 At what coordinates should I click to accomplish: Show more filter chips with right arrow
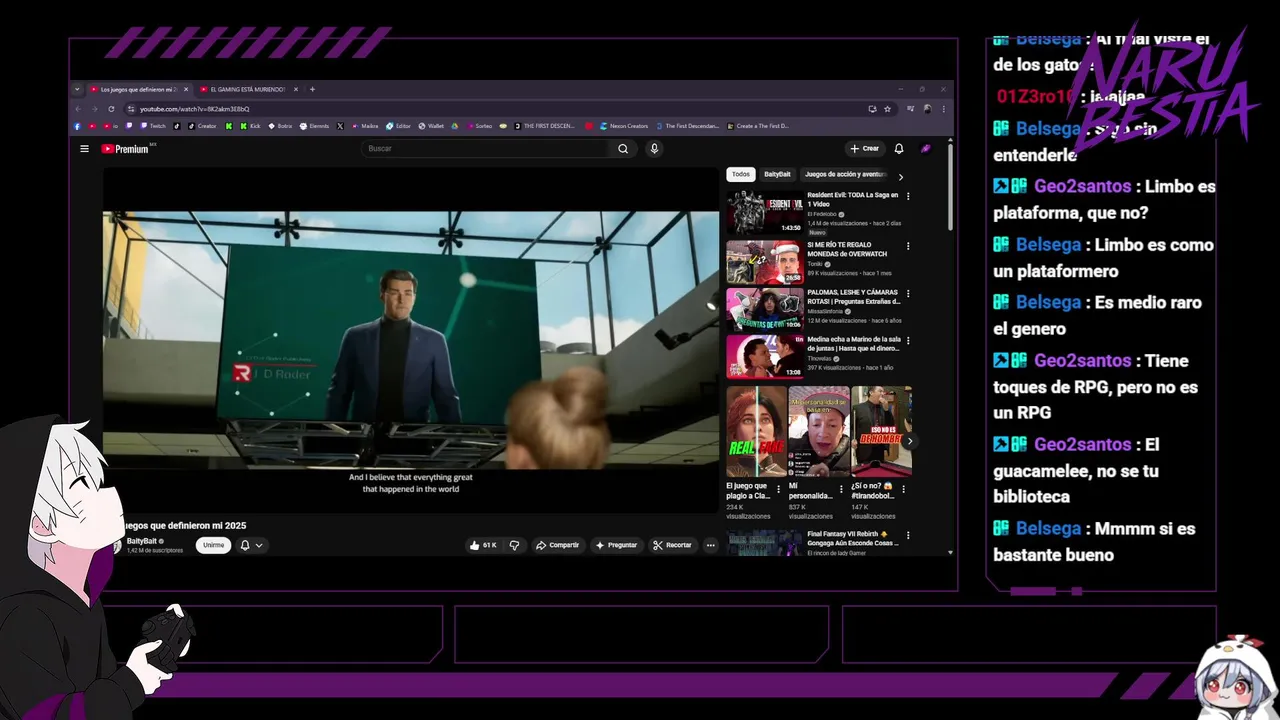[900, 176]
